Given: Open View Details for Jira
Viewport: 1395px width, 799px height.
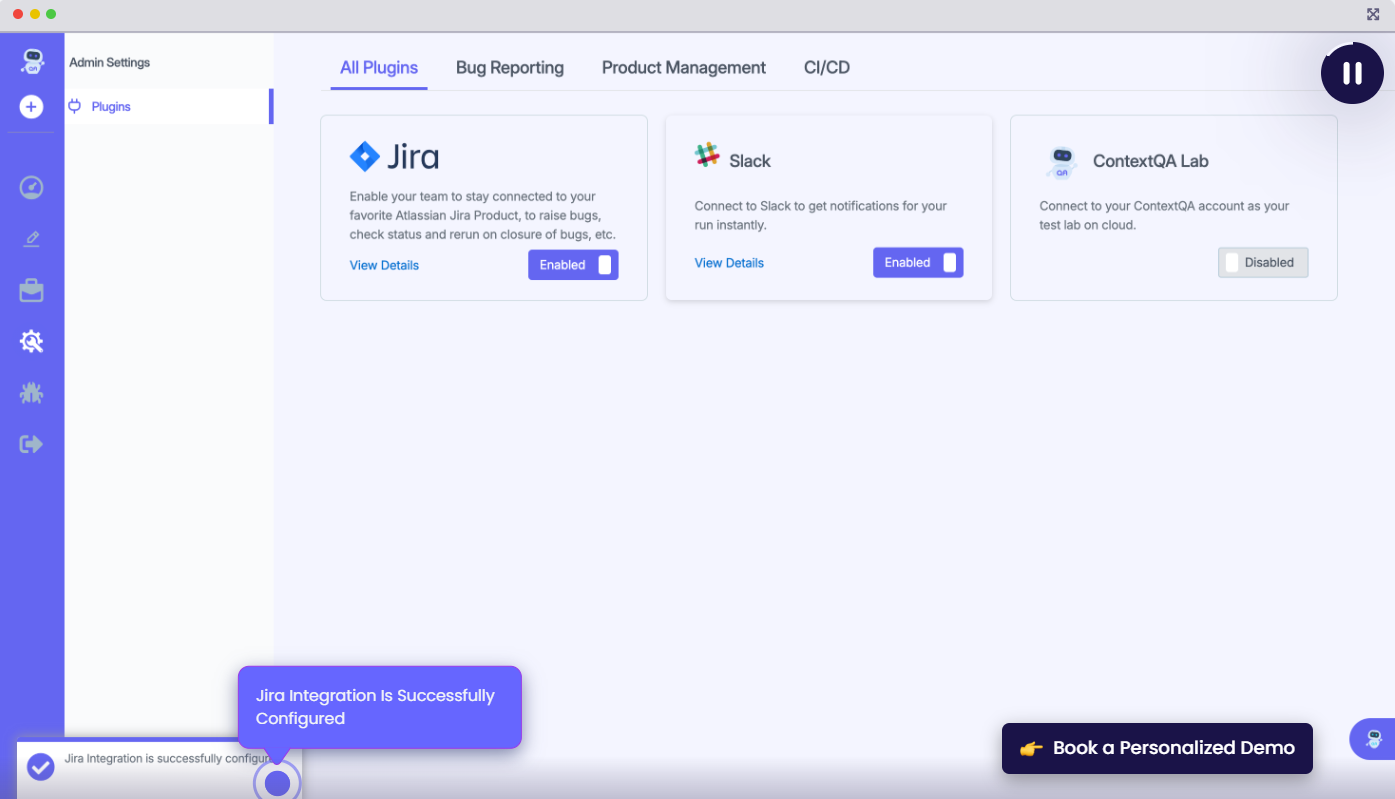Looking at the screenshot, I should point(384,265).
